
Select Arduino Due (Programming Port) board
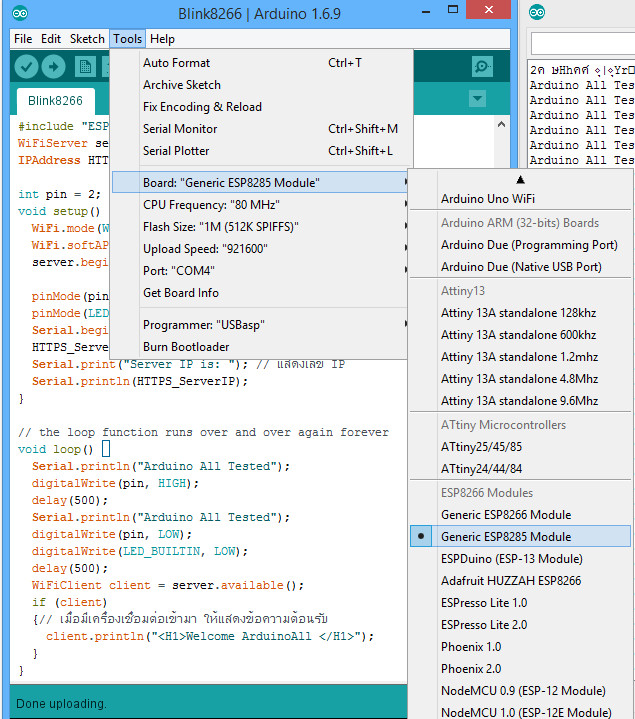coord(520,245)
